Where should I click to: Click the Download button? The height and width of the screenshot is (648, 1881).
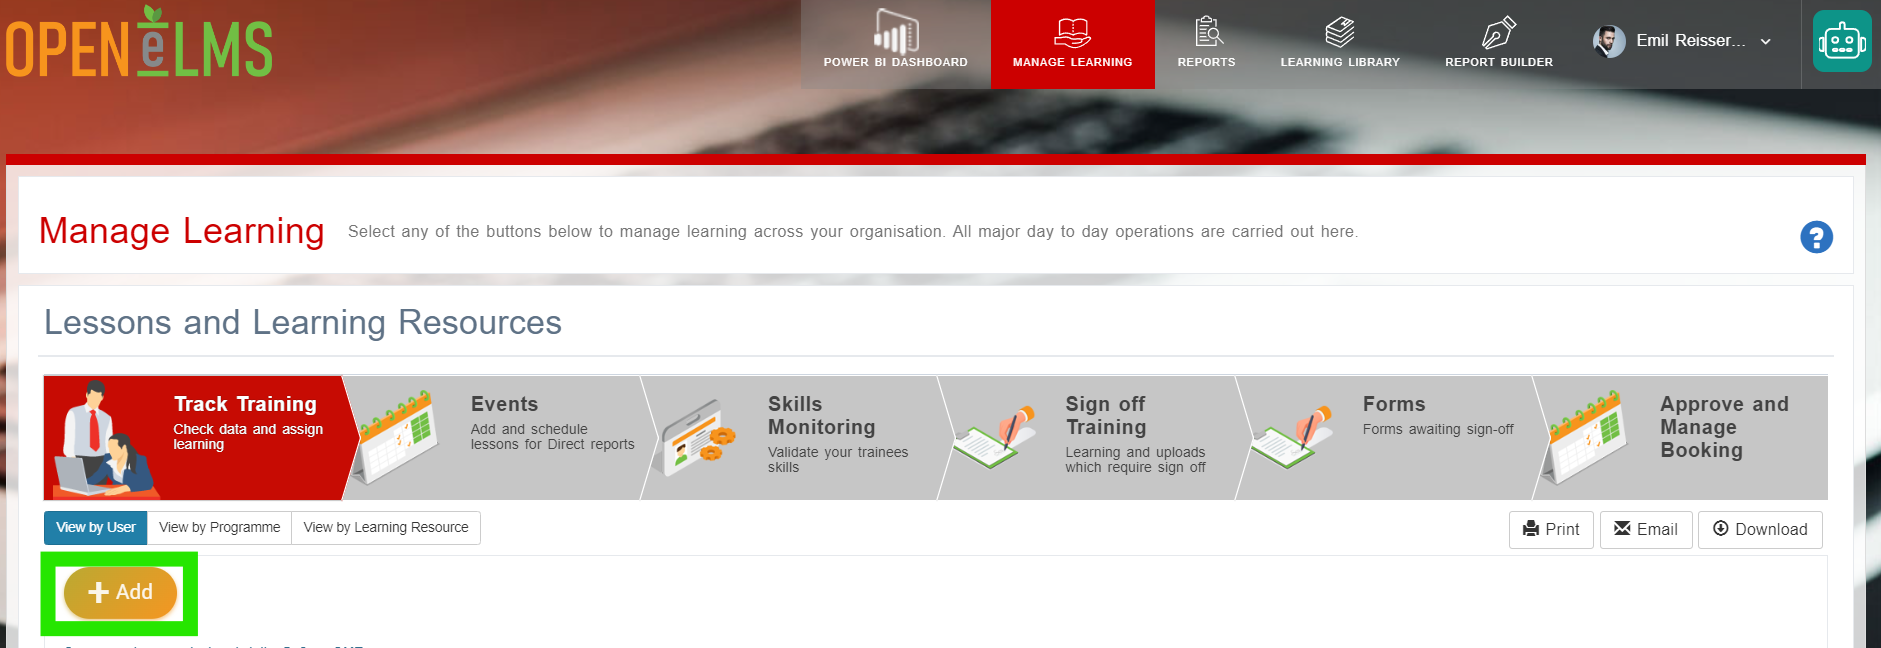click(x=1760, y=530)
